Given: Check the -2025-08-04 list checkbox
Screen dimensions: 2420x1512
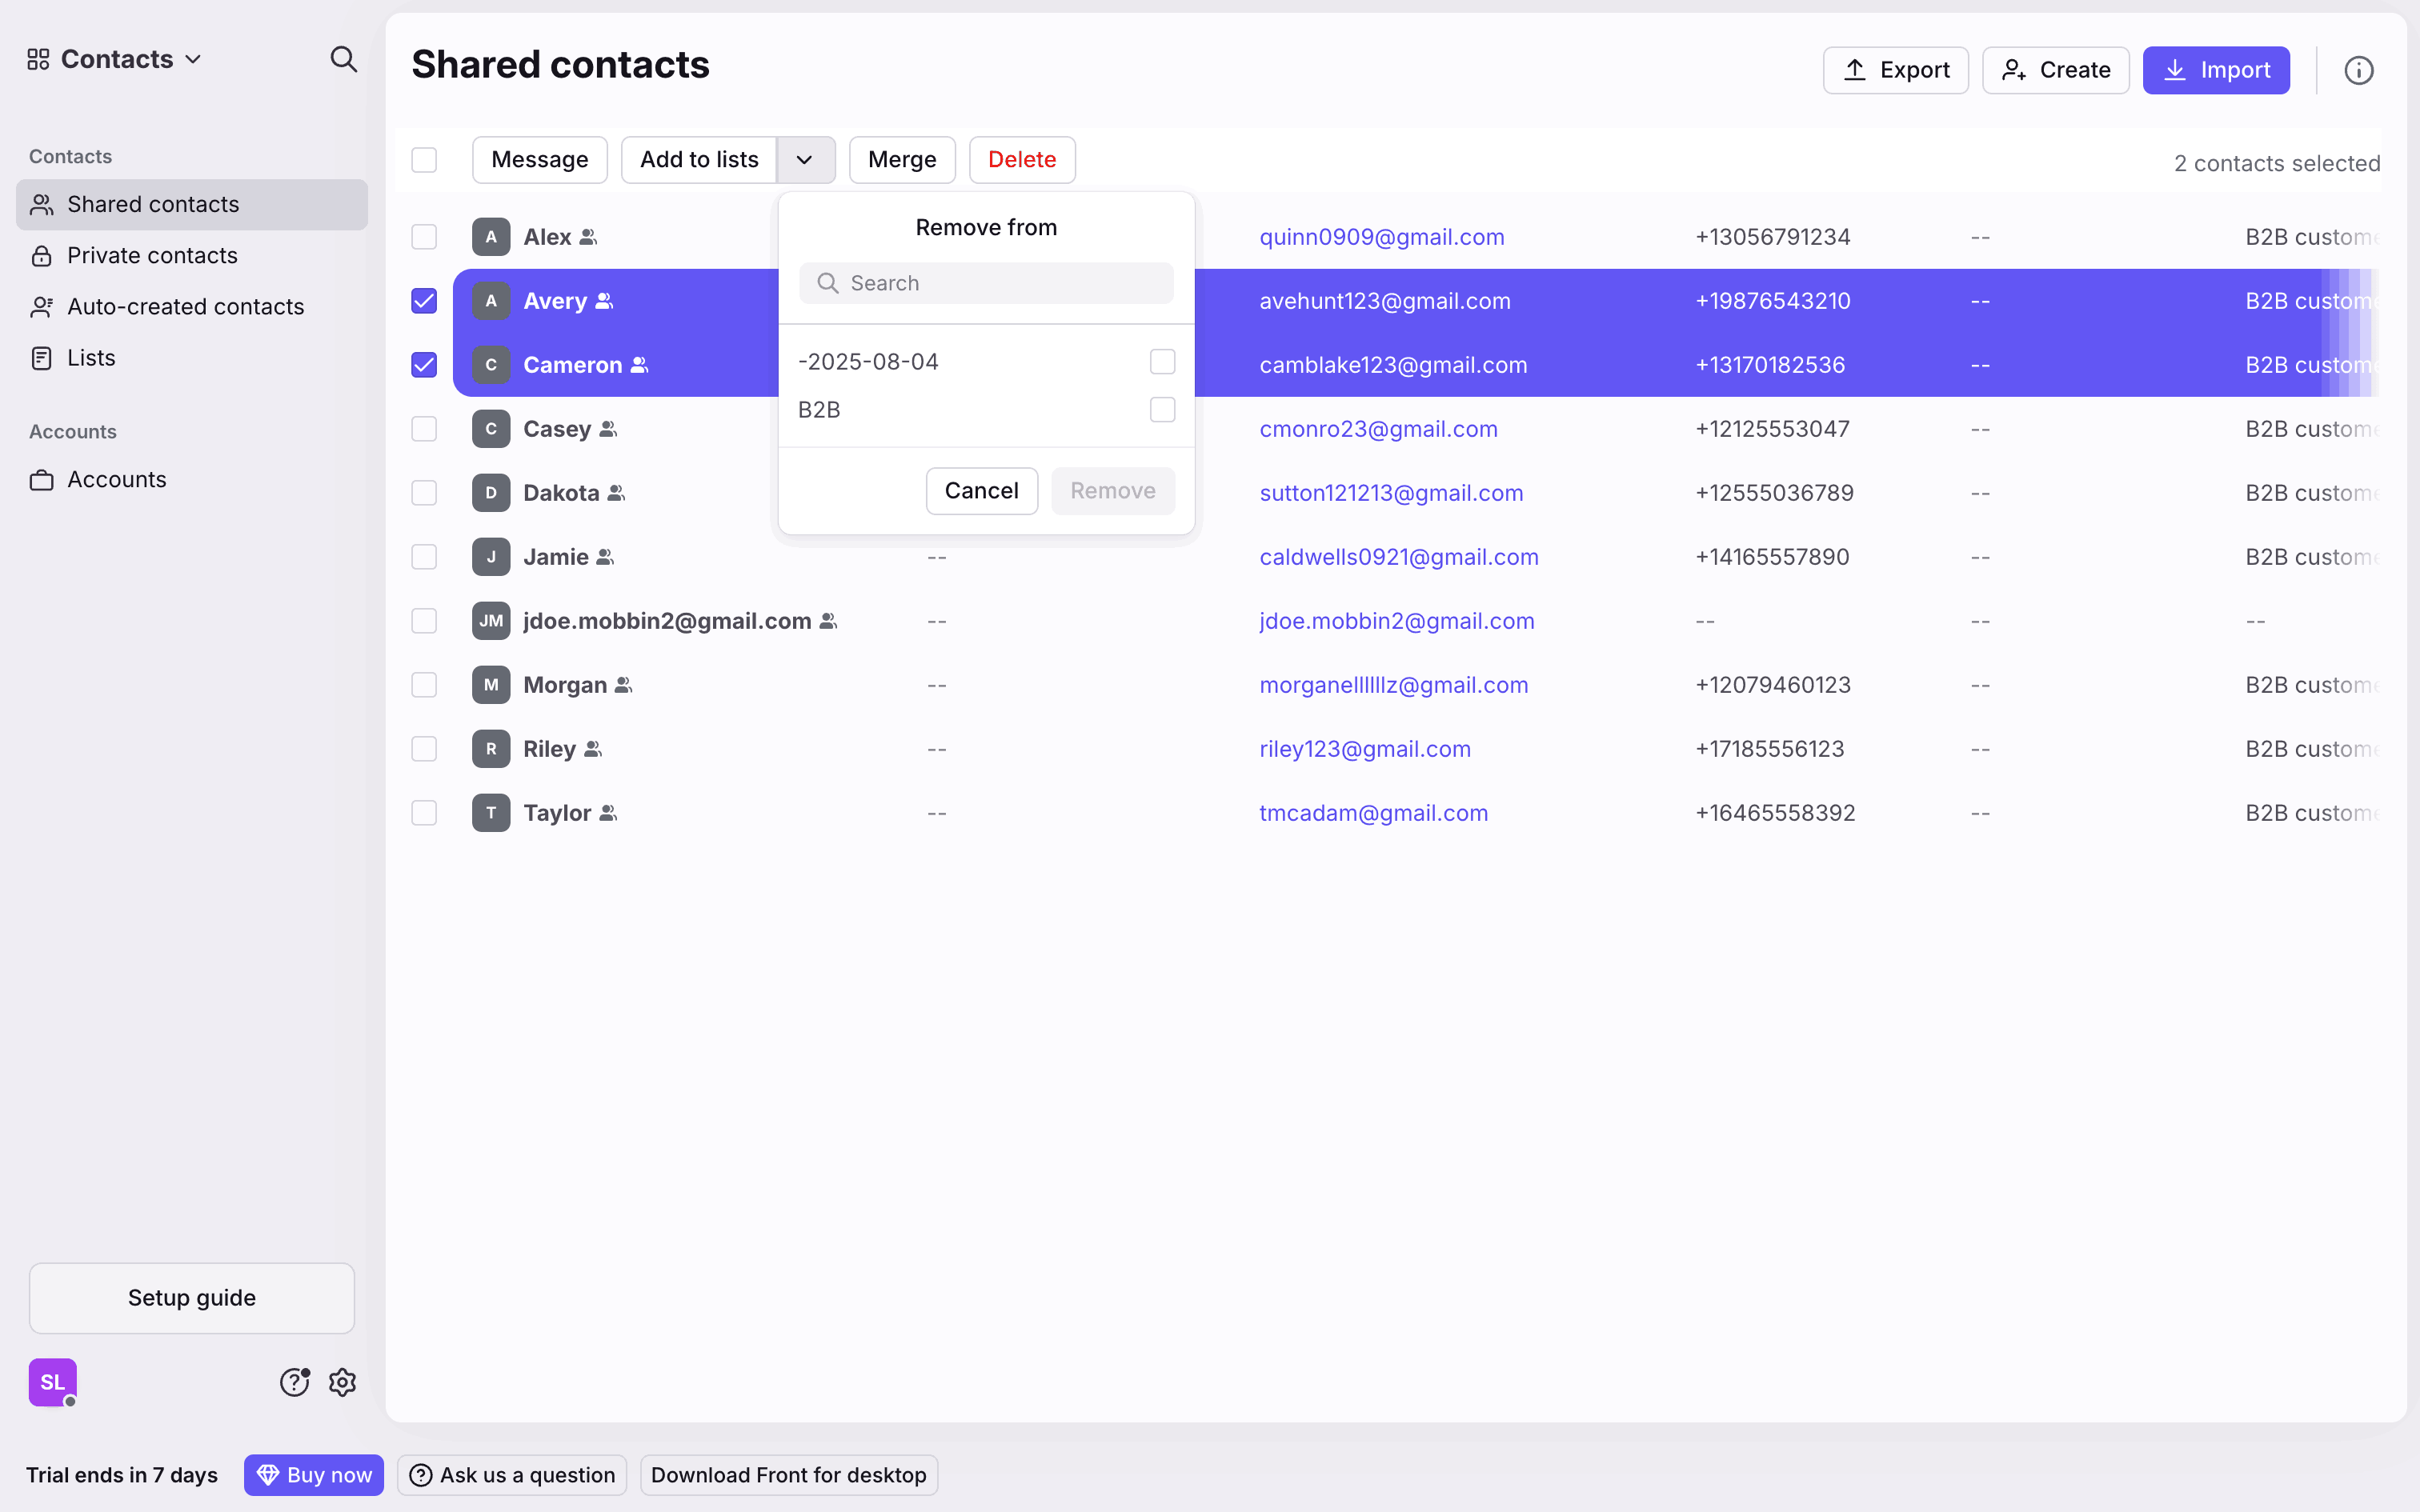Looking at the screenshot, I should pyautogui.click(x=1162, y=362).
